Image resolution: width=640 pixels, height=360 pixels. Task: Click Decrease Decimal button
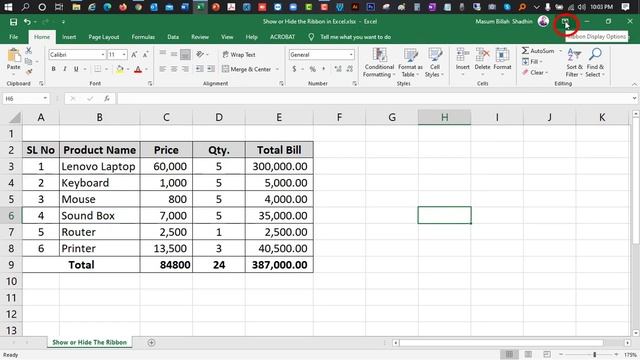(350, 69)
